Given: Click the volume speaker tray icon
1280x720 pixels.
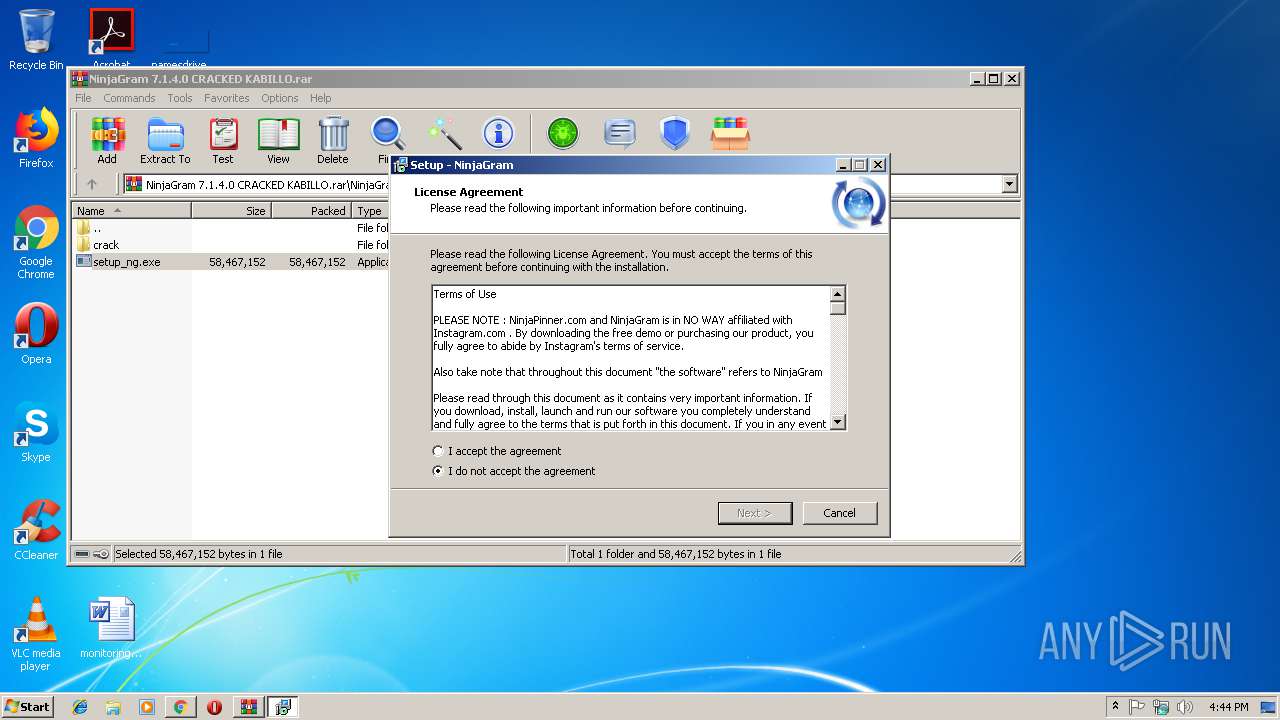Looking at the screenshot, I should (1184, 707).
